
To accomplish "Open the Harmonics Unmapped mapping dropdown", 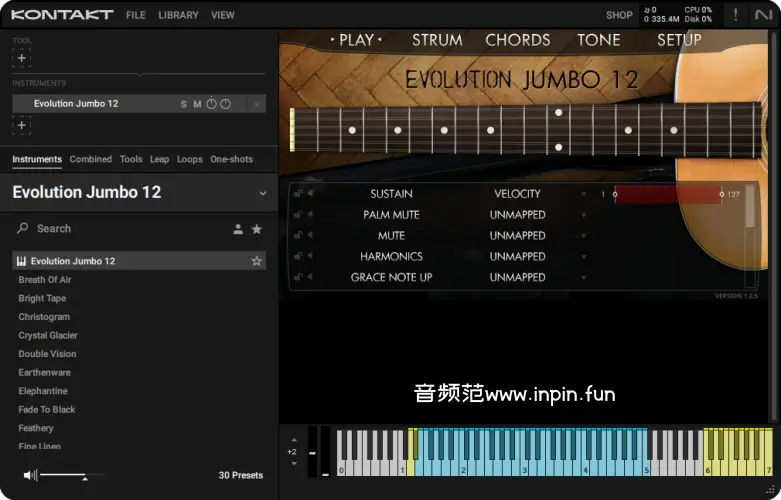I will click(584, 257).
